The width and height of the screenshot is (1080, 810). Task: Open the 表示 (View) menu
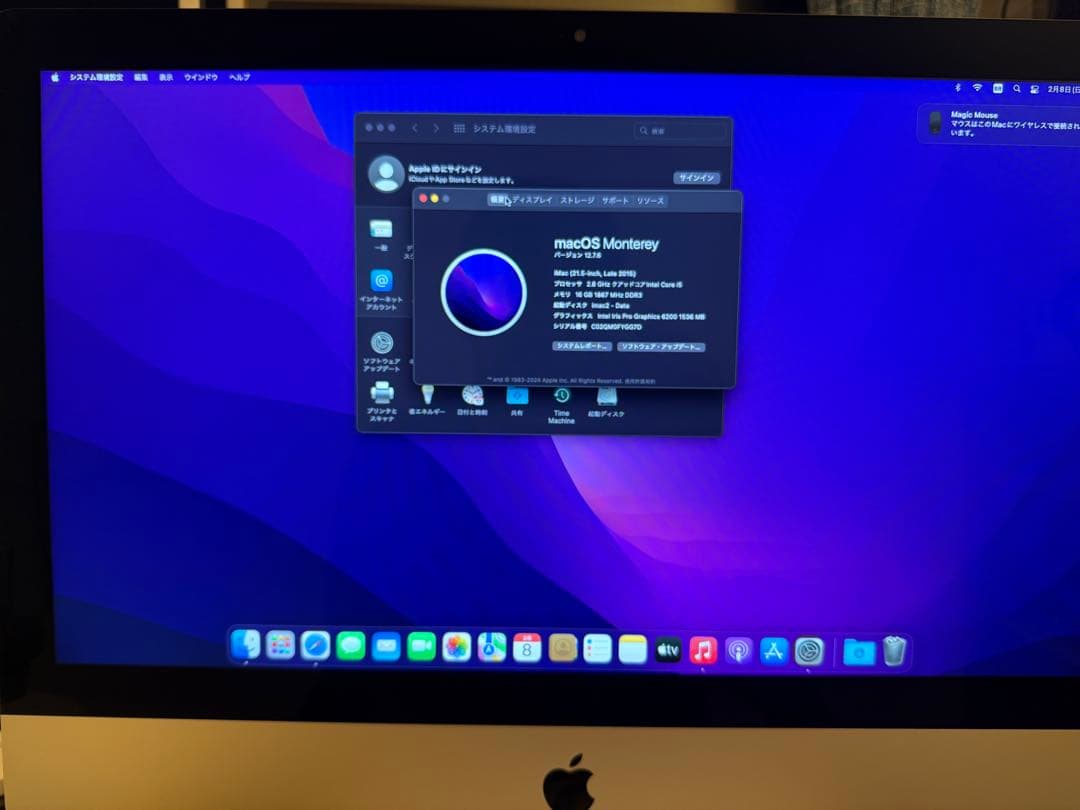(x=166, y=76)
